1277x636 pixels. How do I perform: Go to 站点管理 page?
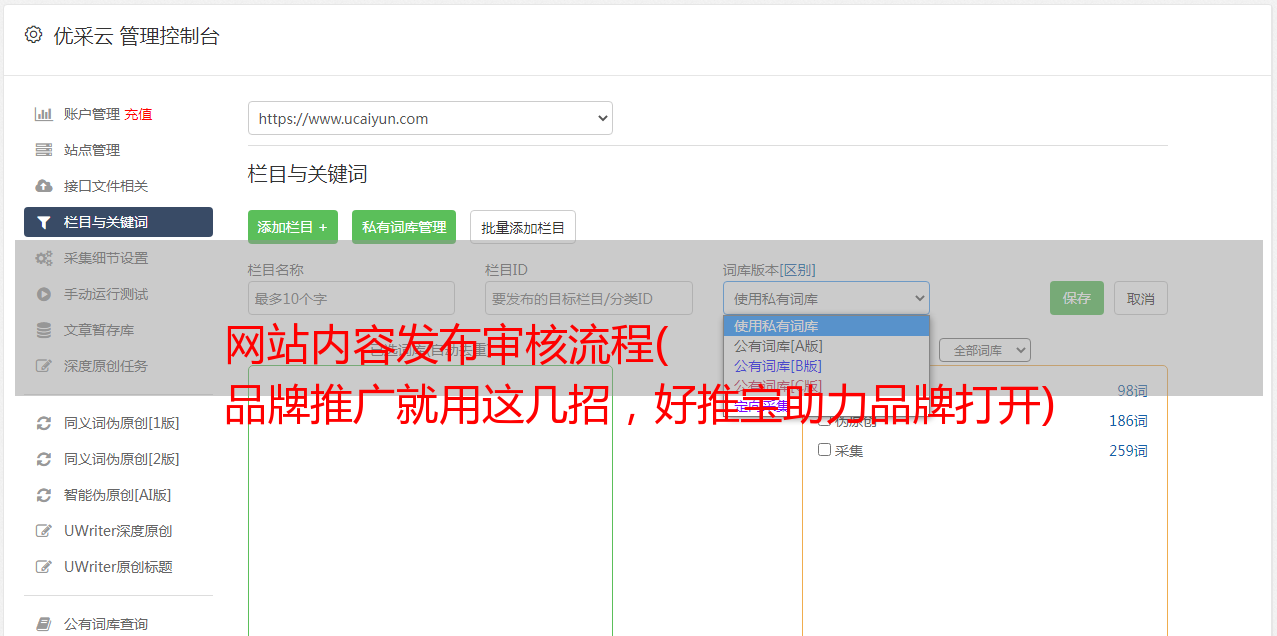[x=92, y=150]
